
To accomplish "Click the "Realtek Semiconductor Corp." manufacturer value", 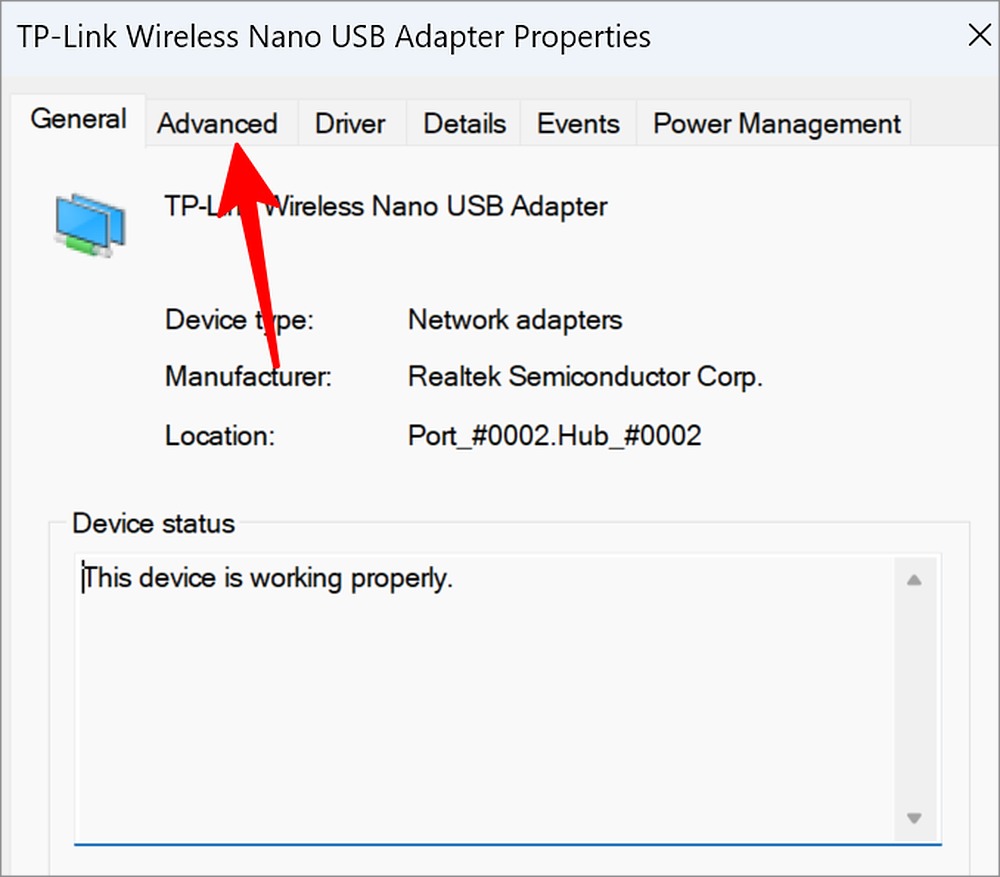I will pos(585,378).
